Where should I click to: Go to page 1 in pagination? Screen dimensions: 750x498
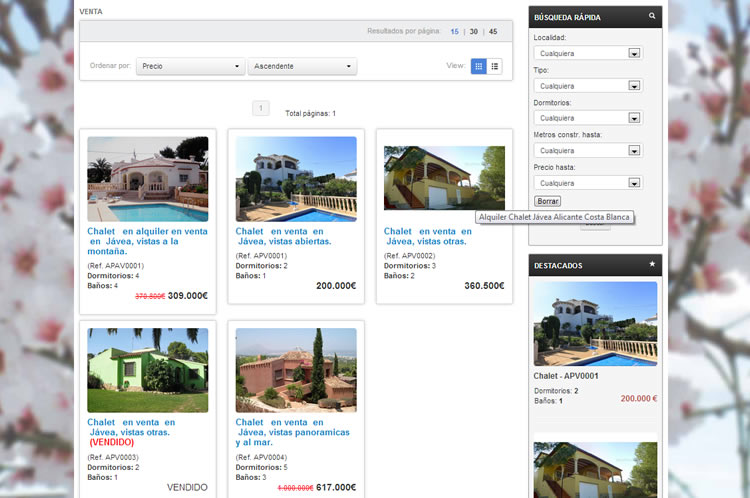[261, 108]
